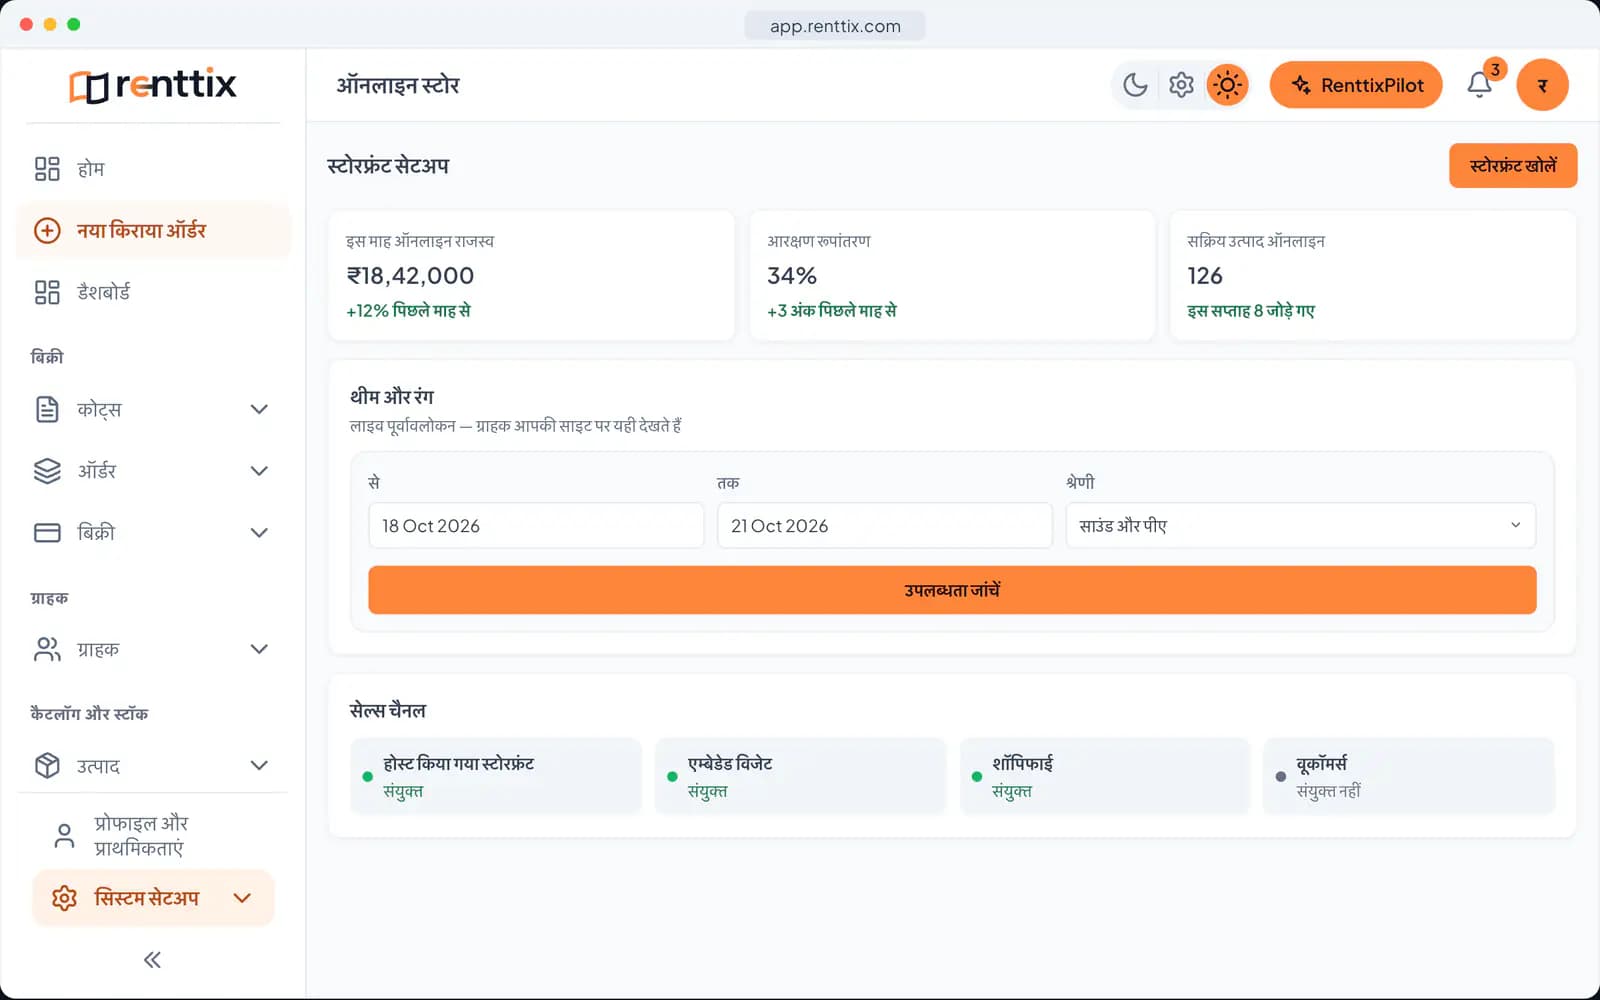Click the उपलब्धता जांचें button

click(952, 590)
